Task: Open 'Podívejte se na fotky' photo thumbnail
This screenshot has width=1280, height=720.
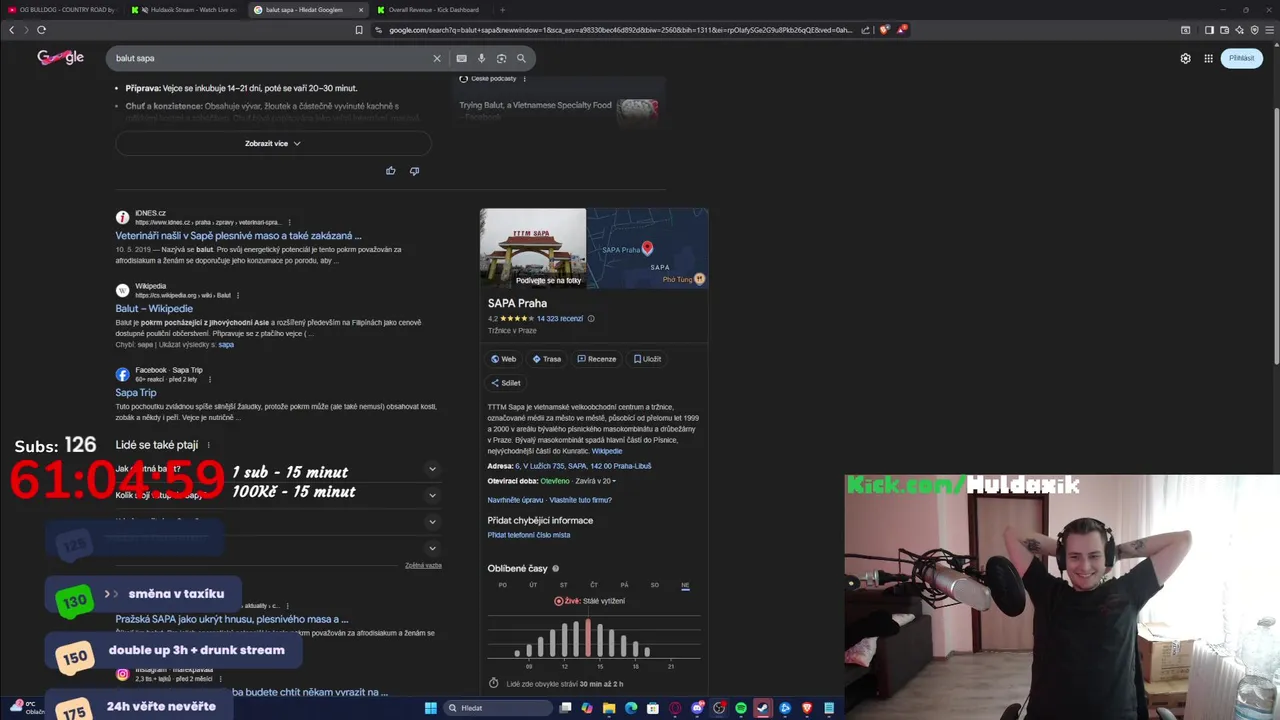Action: click(x=533, y=248)
